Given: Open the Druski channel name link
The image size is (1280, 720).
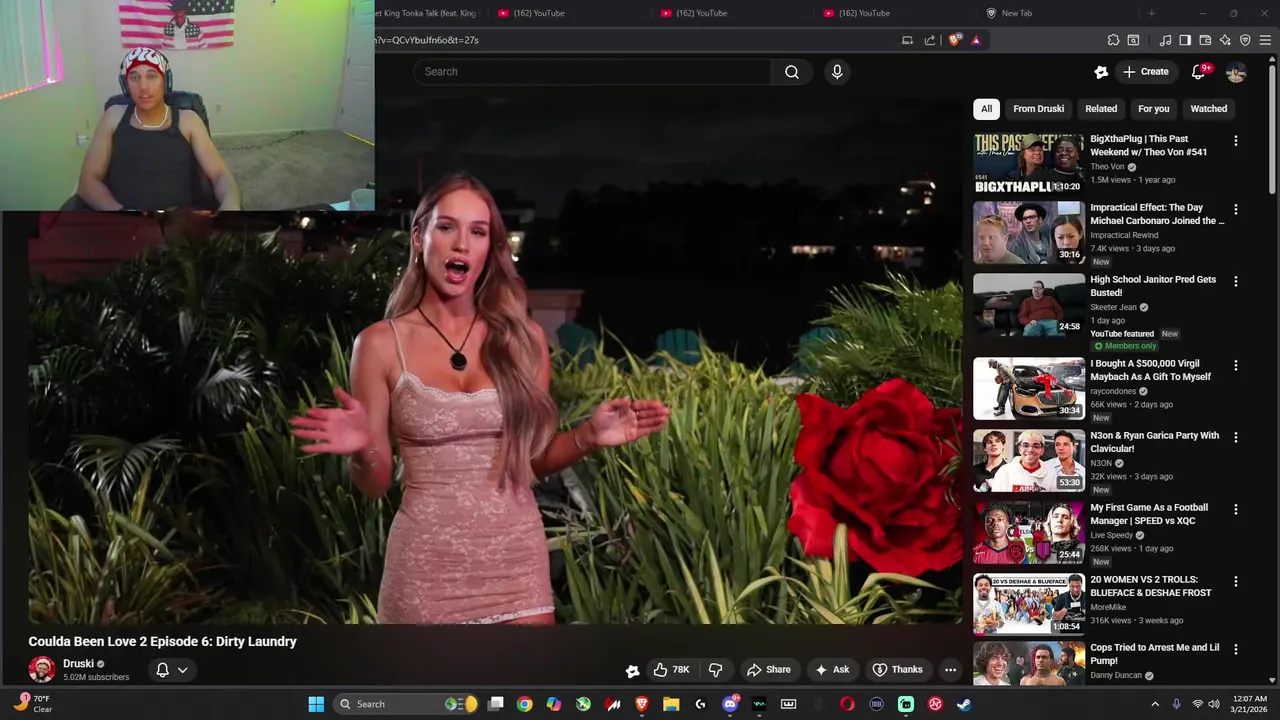Looking at the screenshot, I should tap(78, 664).
